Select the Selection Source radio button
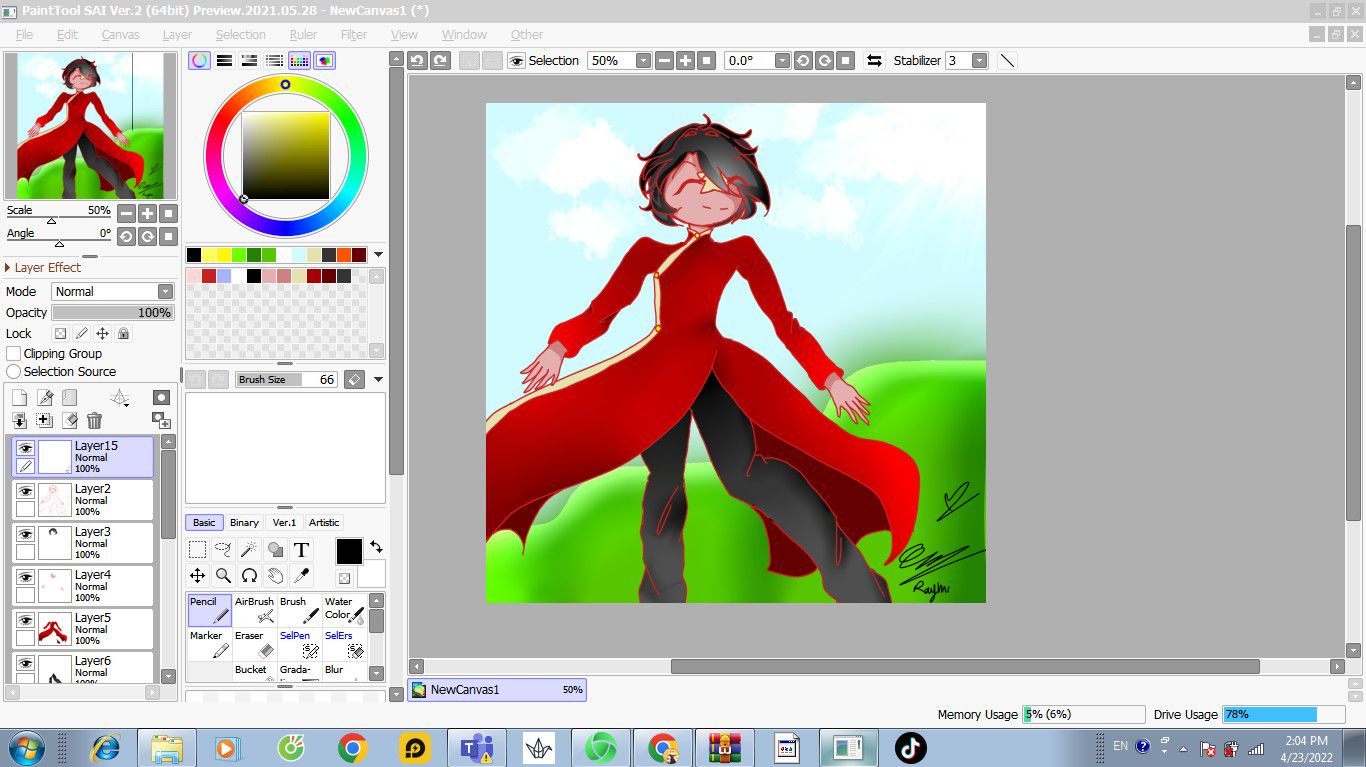The image size is (1366, 767). (14, 372)
